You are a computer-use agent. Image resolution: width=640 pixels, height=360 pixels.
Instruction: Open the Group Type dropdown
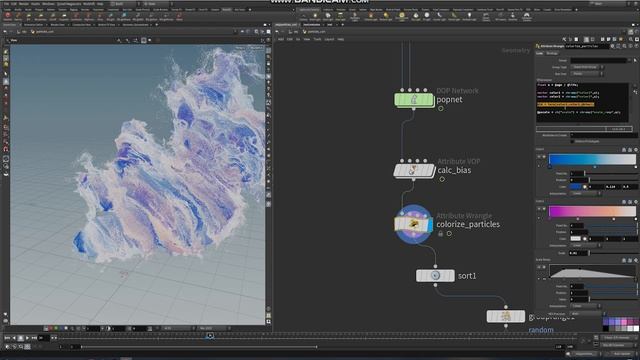tap(587, 67)
